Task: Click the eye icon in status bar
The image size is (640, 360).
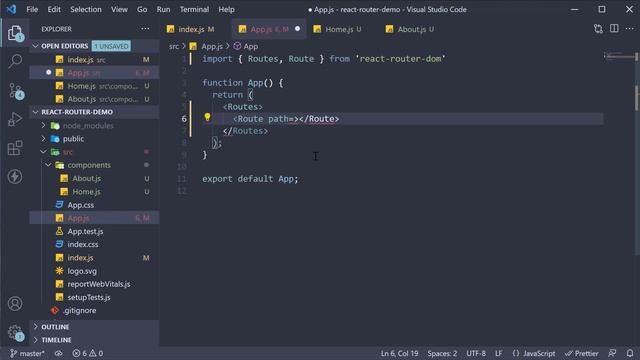Action: 59,353
